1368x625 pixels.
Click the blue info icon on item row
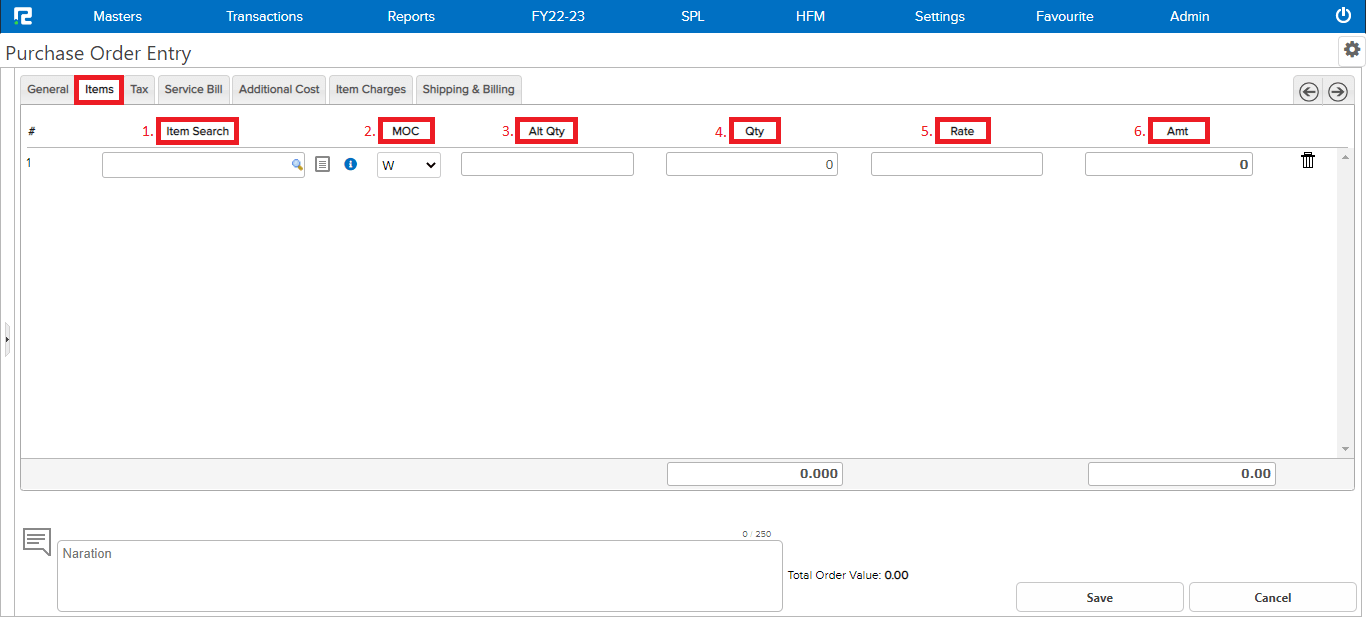click(350, 163)
